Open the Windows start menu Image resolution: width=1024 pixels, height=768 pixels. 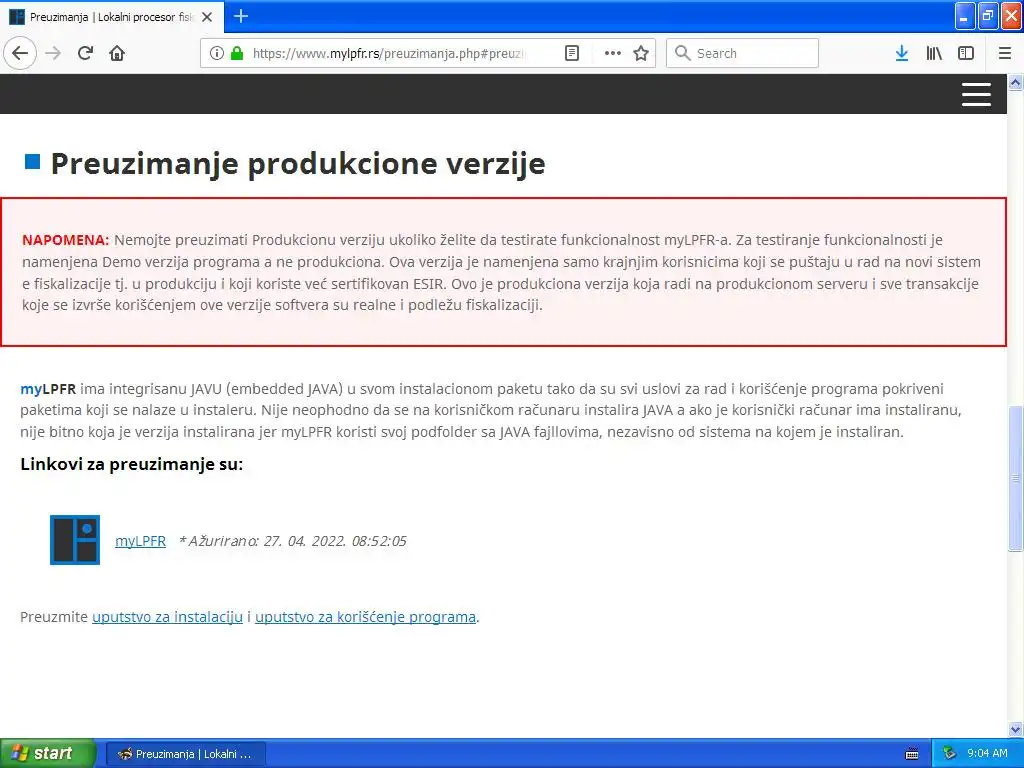click(47, 753)
